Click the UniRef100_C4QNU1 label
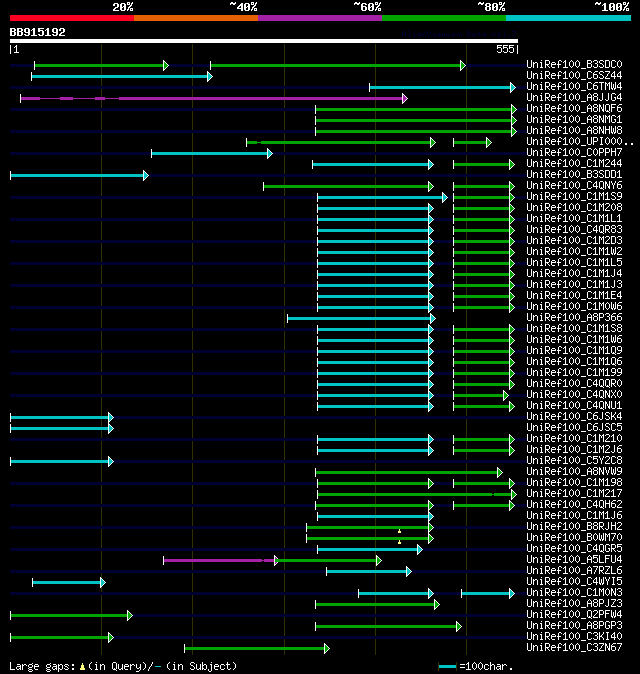This screenshot has height=674, width=640. pyautogui.click(x=574, y=405)
